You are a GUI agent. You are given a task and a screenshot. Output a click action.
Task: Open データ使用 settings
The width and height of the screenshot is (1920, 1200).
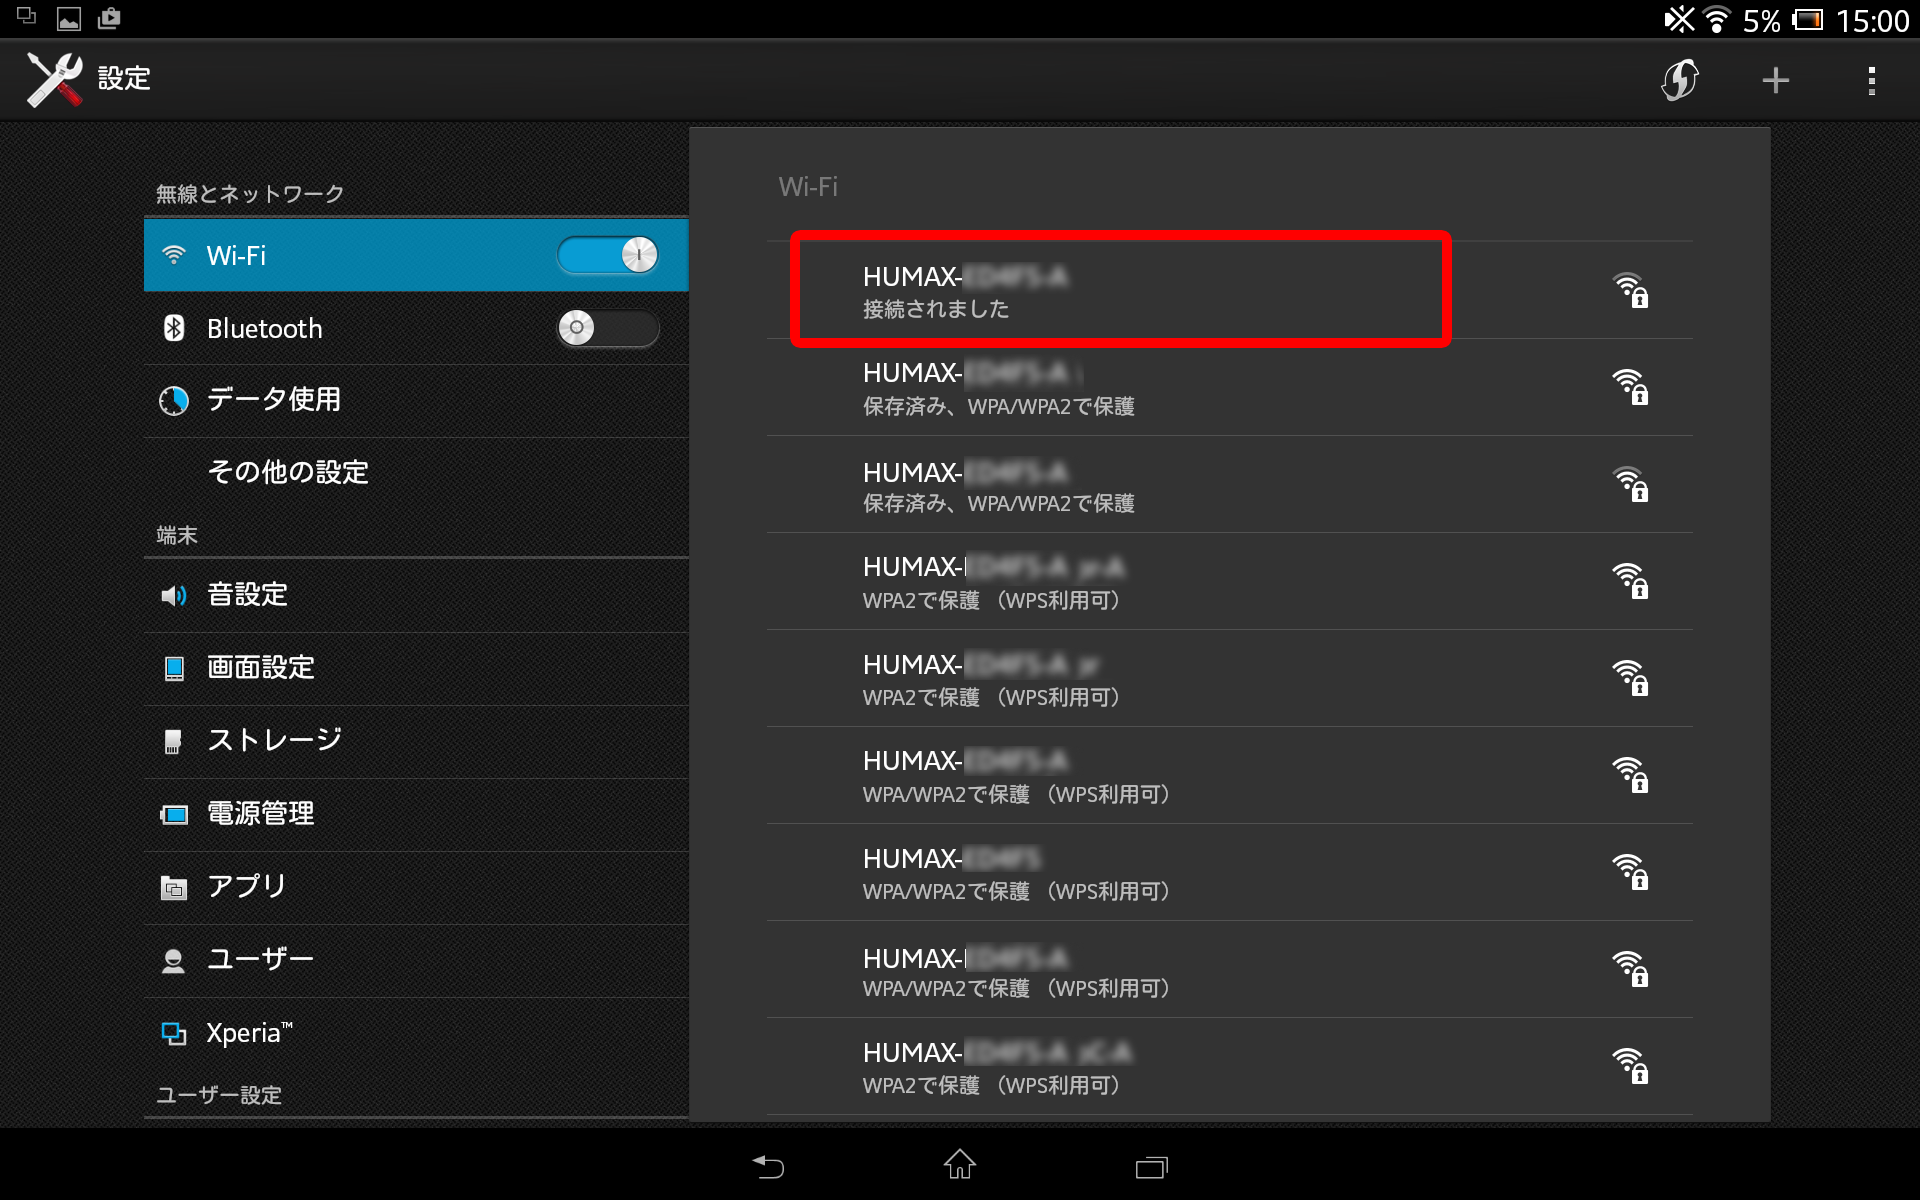click(x=416, y=400)
